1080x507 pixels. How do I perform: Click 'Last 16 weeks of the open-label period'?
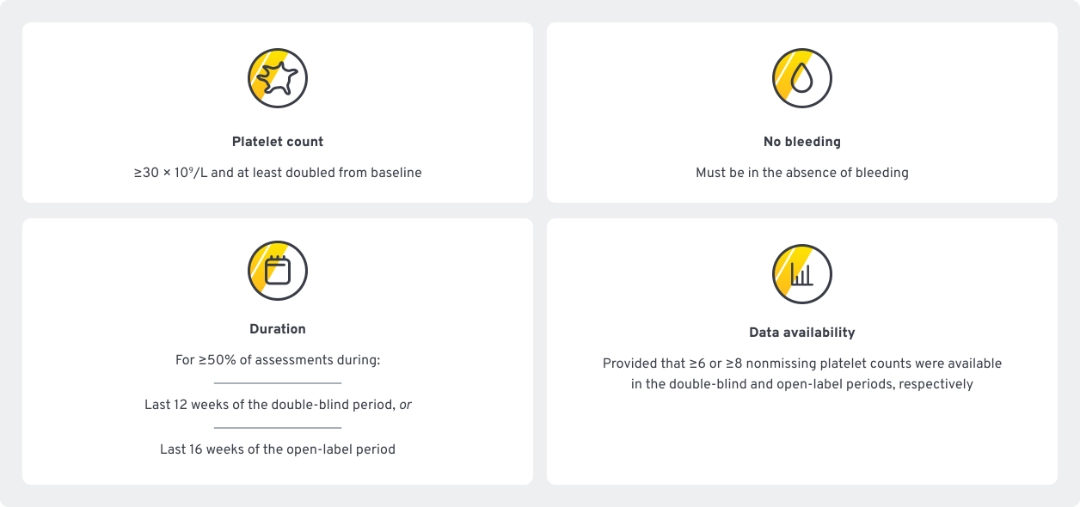[x=278, y=450]
